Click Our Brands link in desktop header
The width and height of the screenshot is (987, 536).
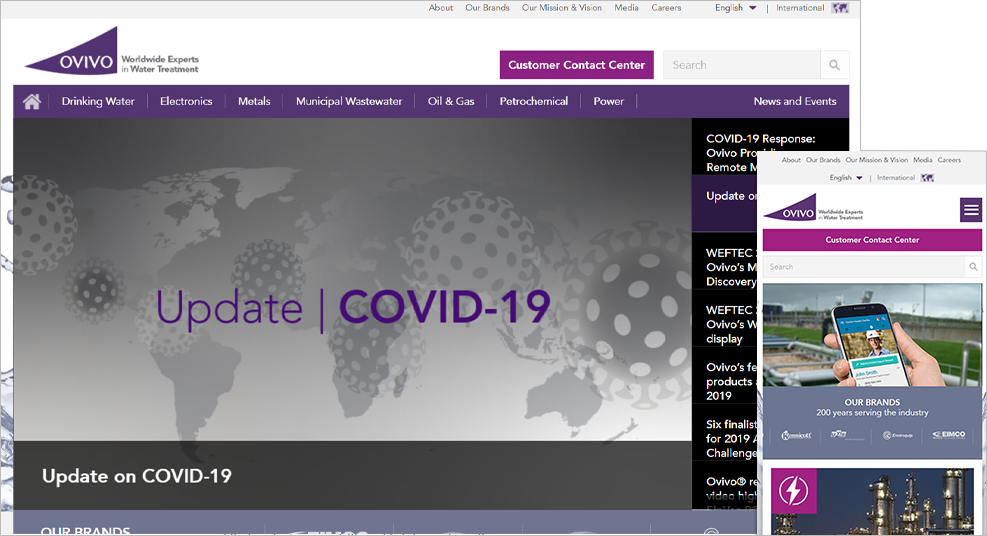[487, 8]
